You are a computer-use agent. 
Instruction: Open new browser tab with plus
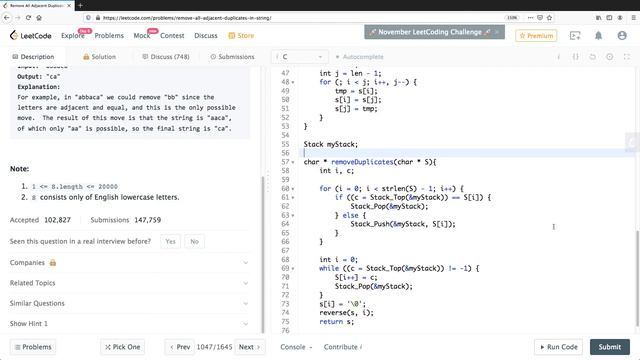click(x=80, y=5)
